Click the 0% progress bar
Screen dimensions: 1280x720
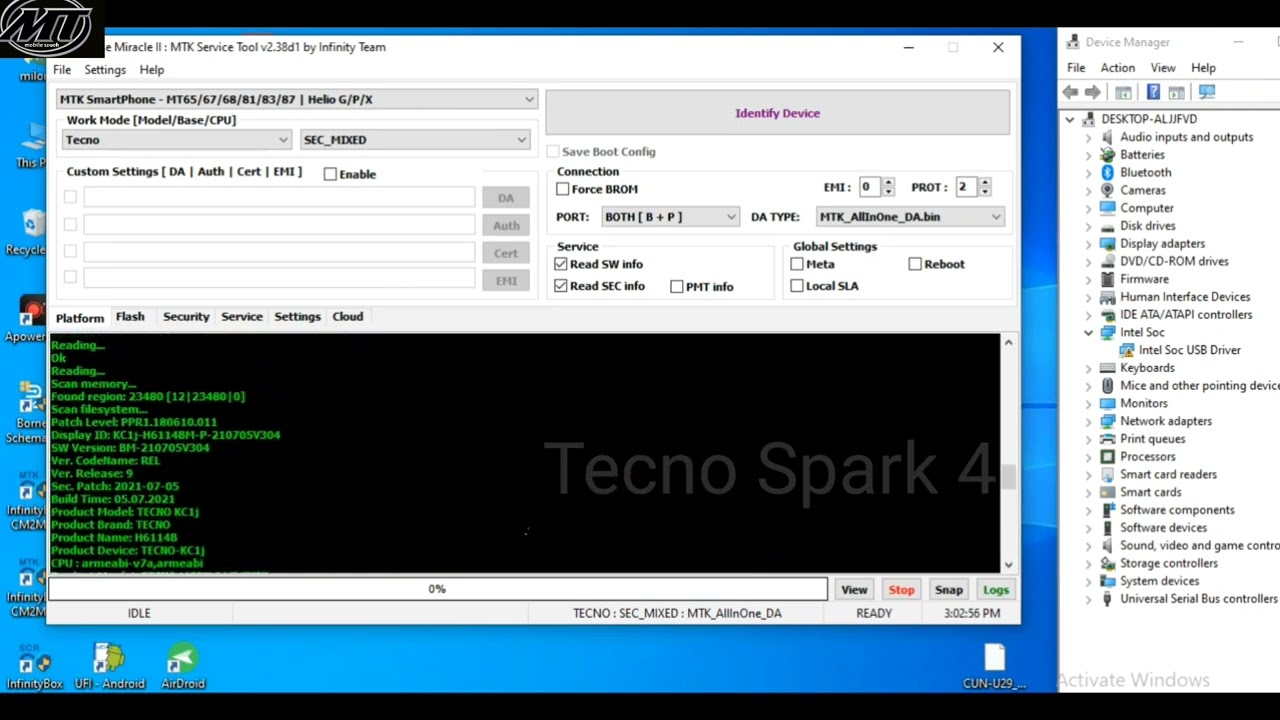coord(437,589)
